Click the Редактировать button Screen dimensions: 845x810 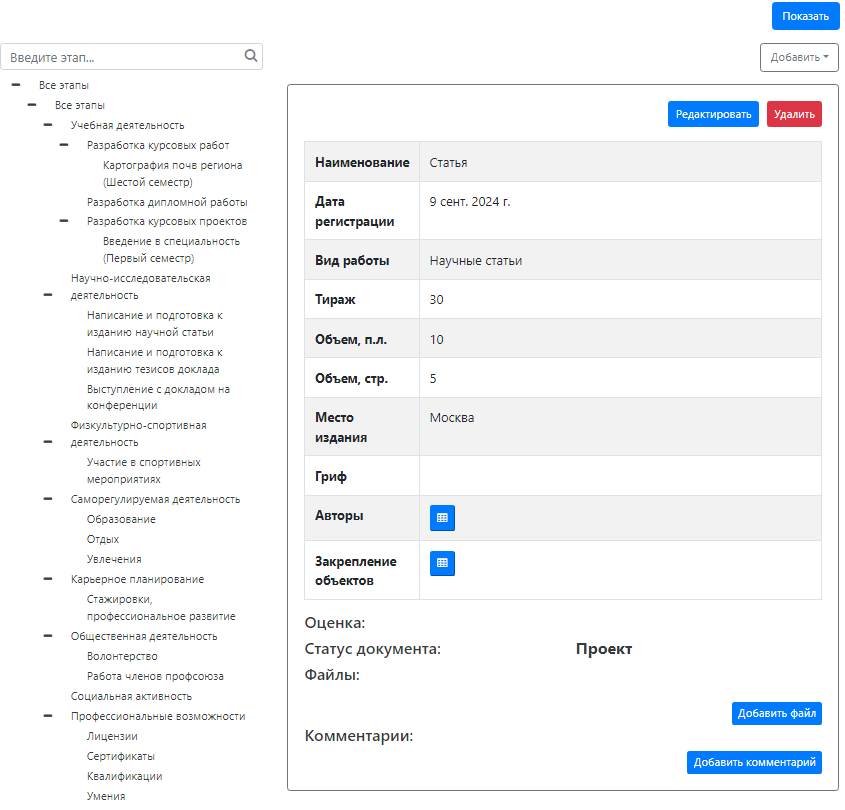(x=714, y=114)
